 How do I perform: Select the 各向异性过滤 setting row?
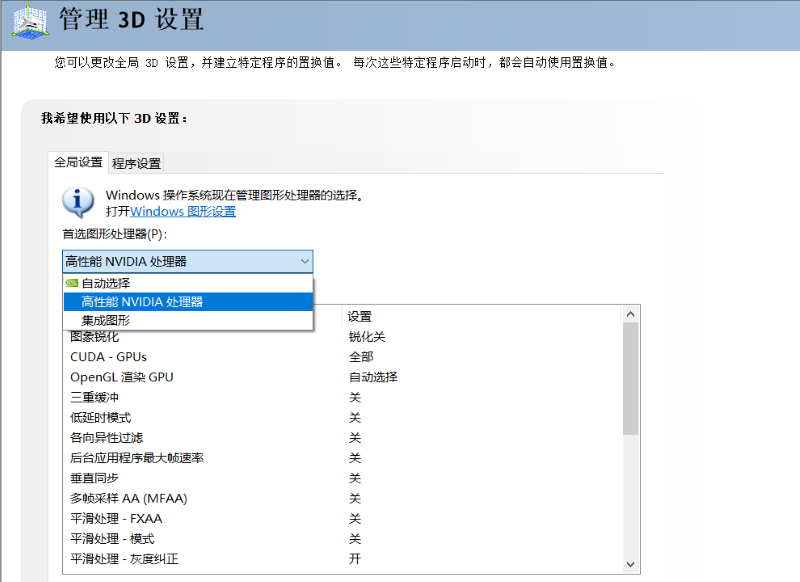coord(342,438)
